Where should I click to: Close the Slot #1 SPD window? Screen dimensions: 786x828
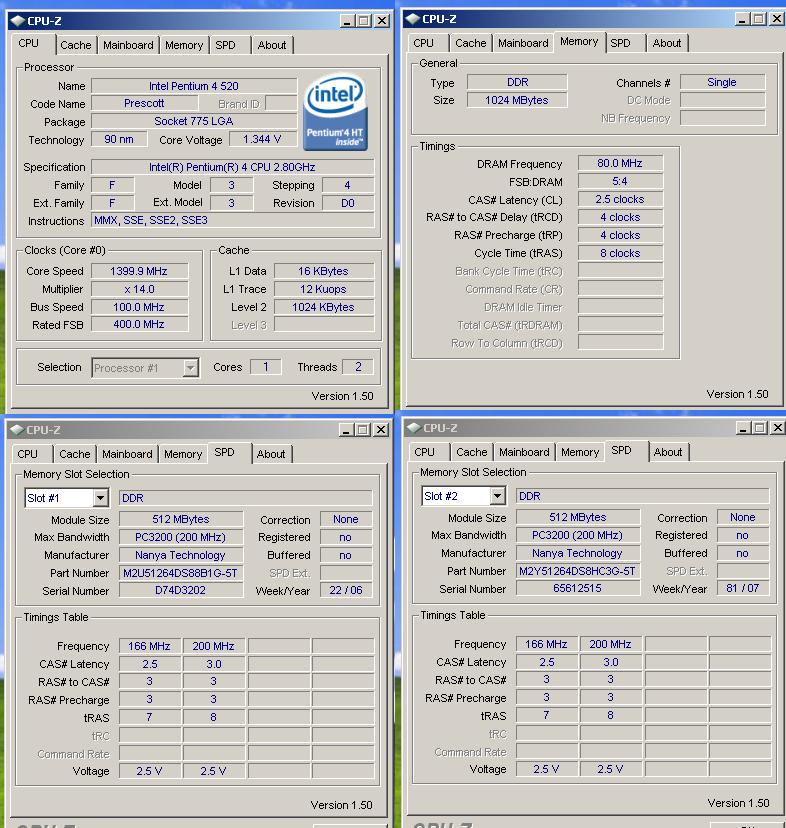(x=381, y=430)
